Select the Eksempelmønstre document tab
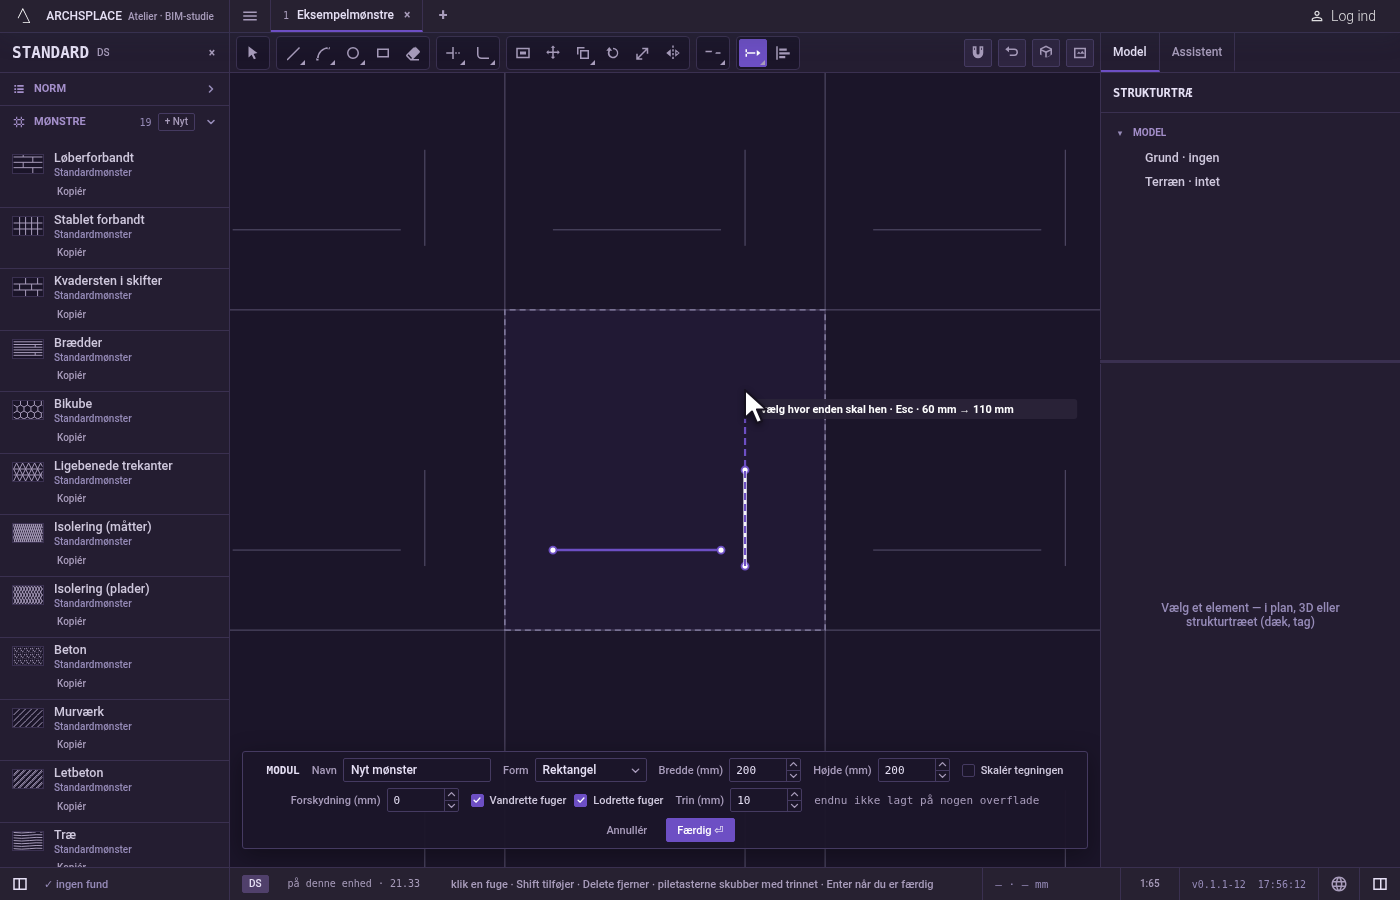1400x900 pixels. (x=345, y=15)
